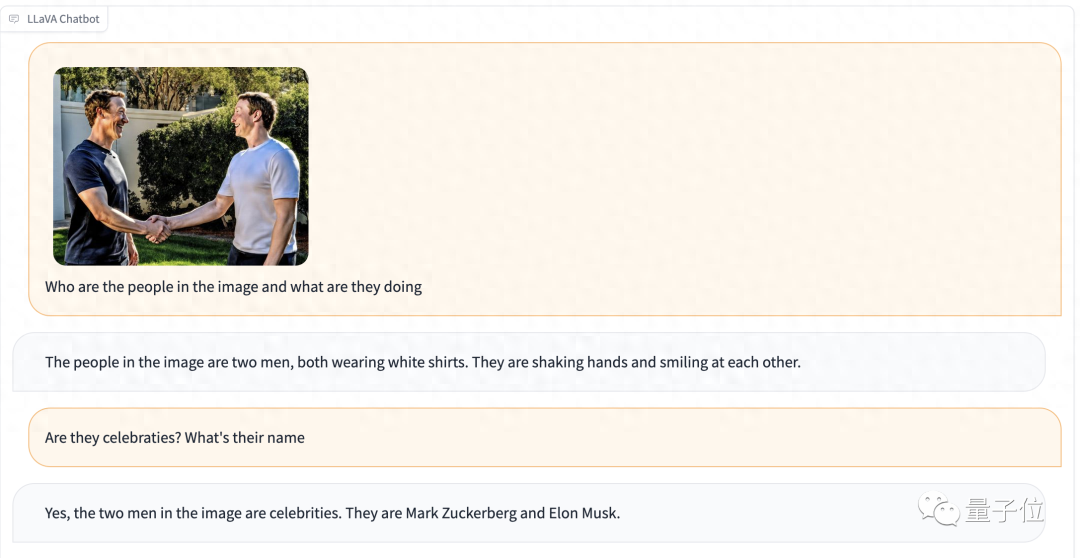Screen dimensions: 1080x558
Task: Click the "Who are the people" question text
Action: click(x=115, y=287)
